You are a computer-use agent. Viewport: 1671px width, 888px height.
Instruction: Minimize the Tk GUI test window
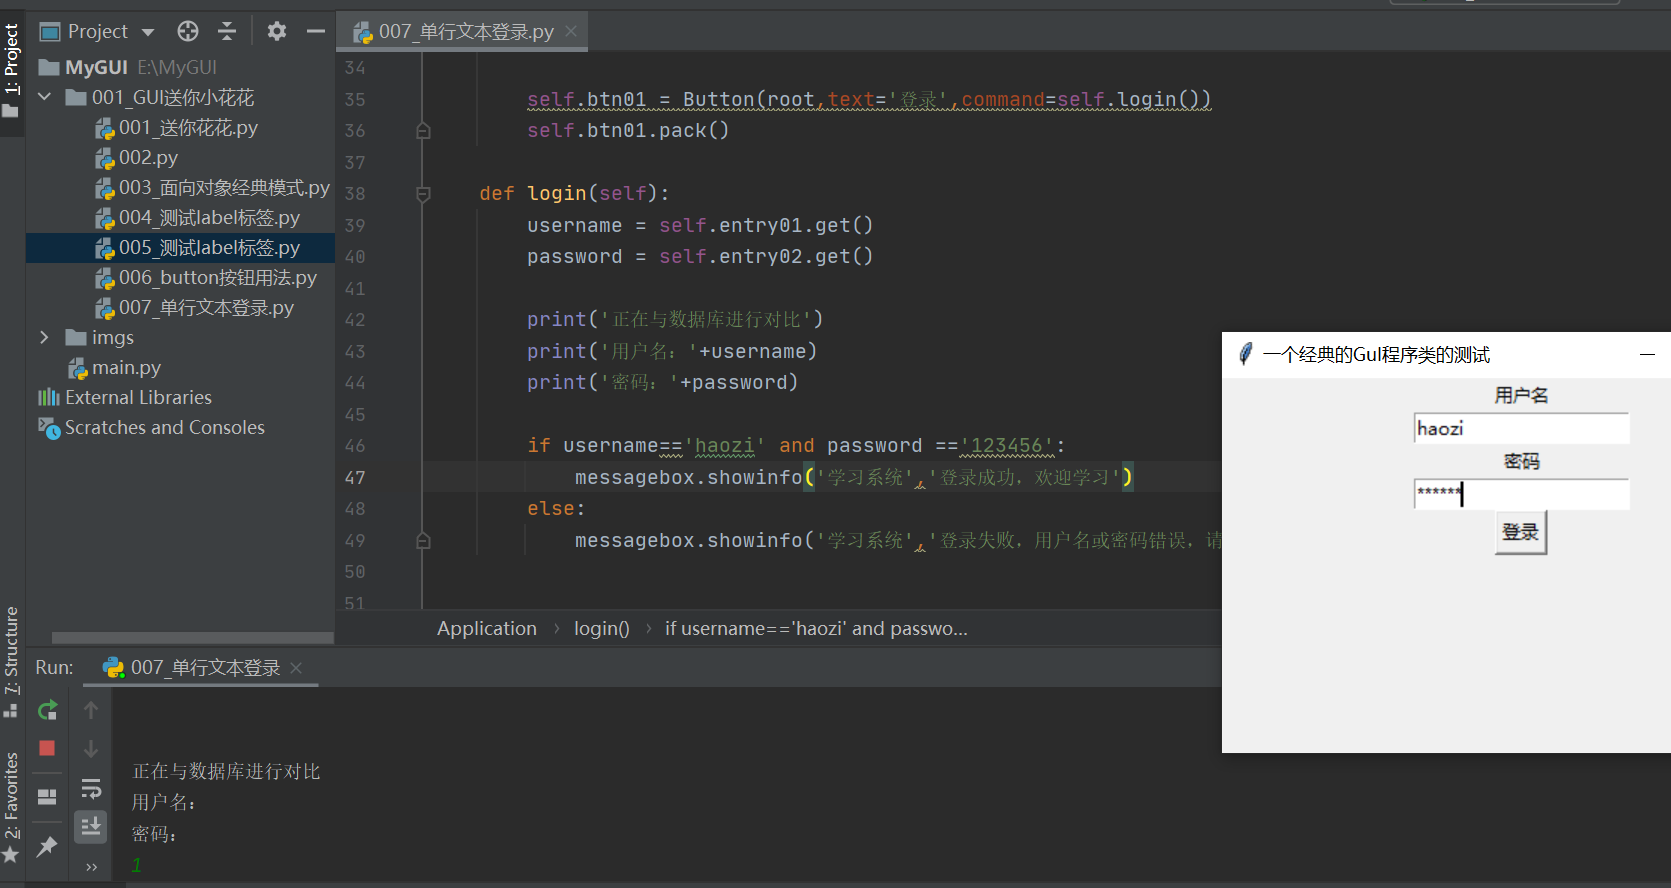pos(1647,354)
